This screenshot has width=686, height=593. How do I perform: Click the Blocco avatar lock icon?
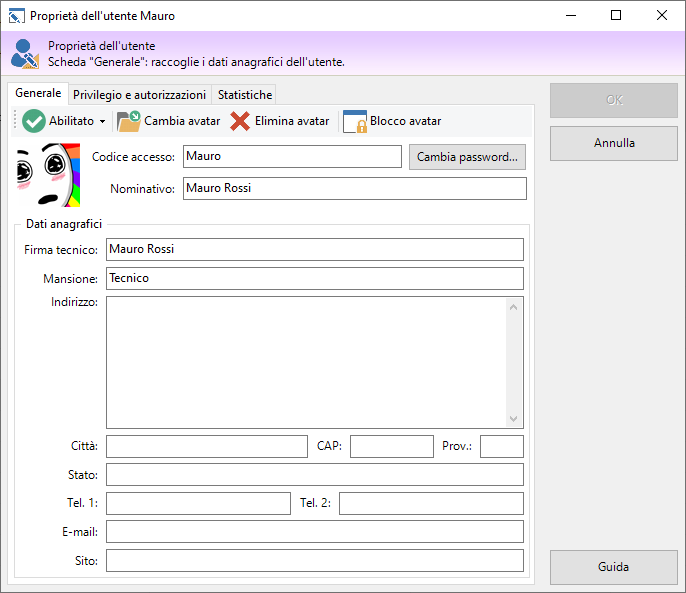point(355,121)
